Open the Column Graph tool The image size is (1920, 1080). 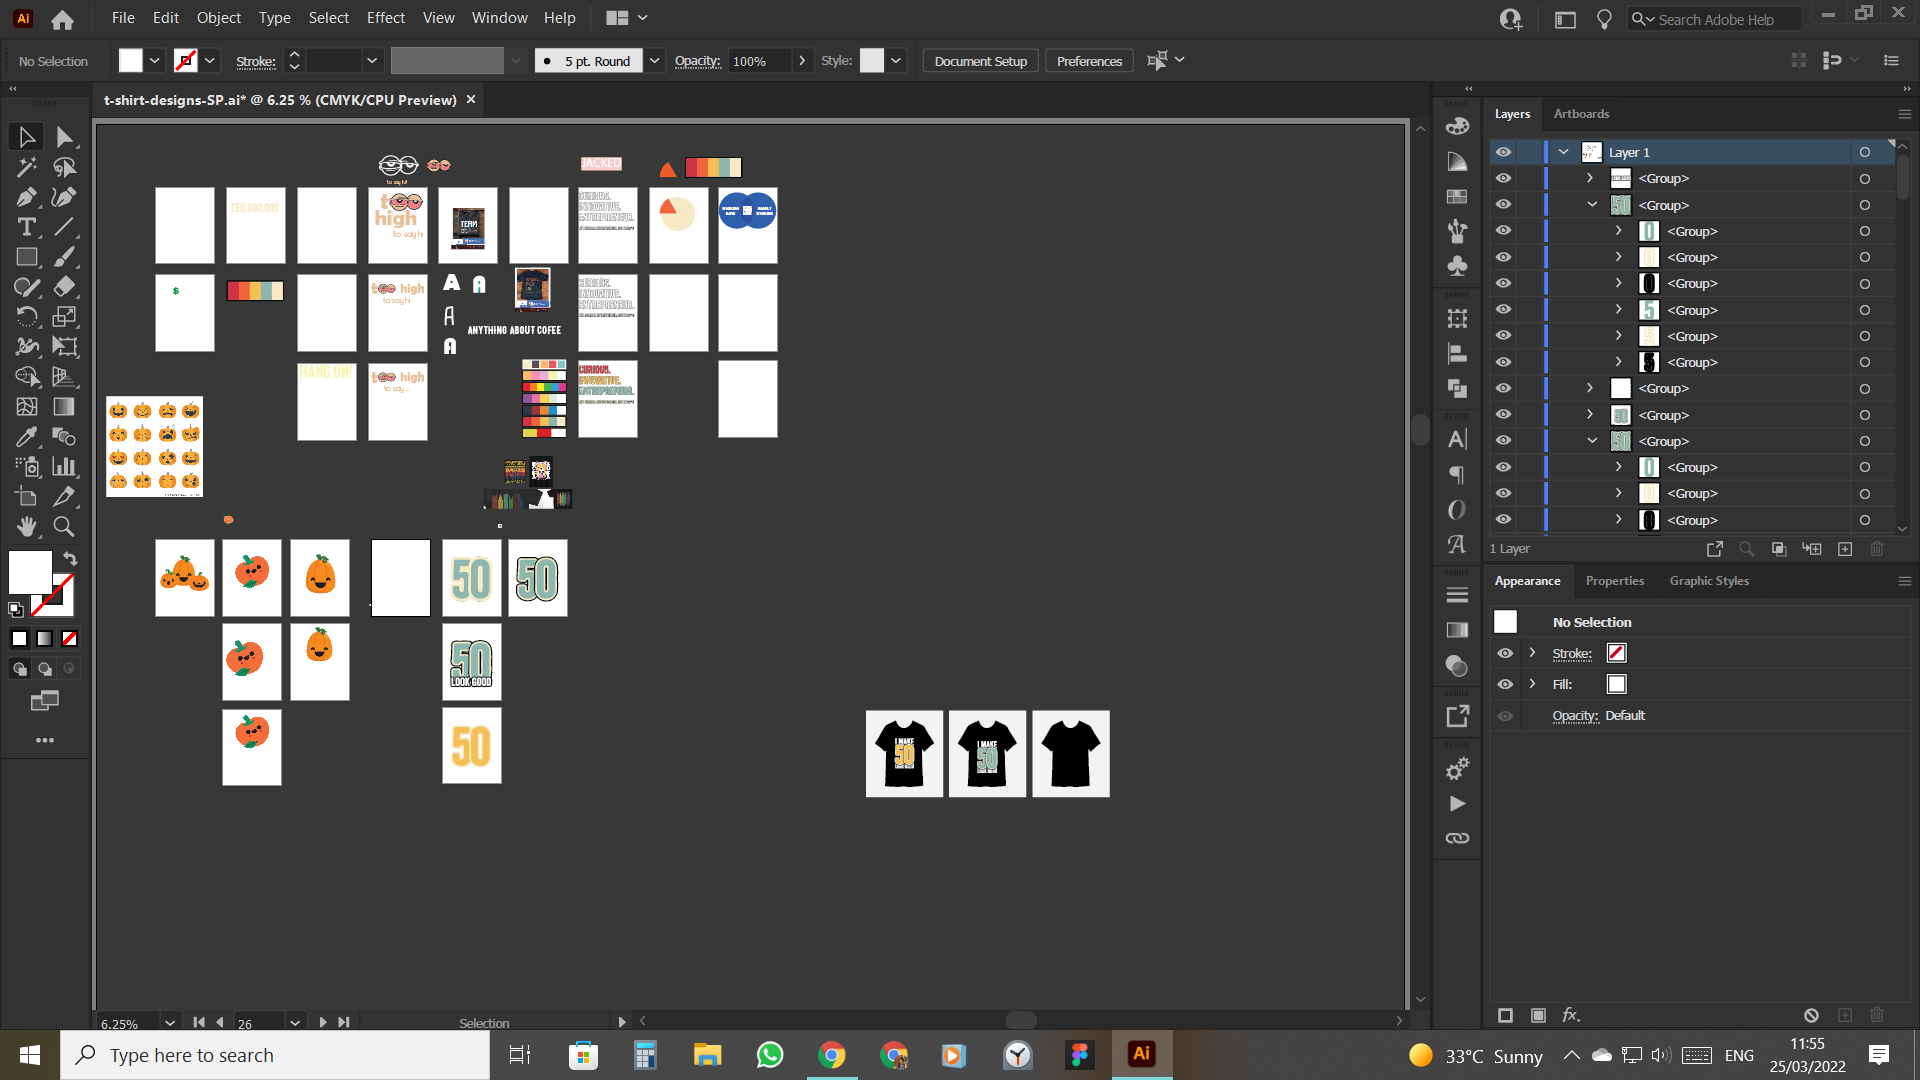64,467
